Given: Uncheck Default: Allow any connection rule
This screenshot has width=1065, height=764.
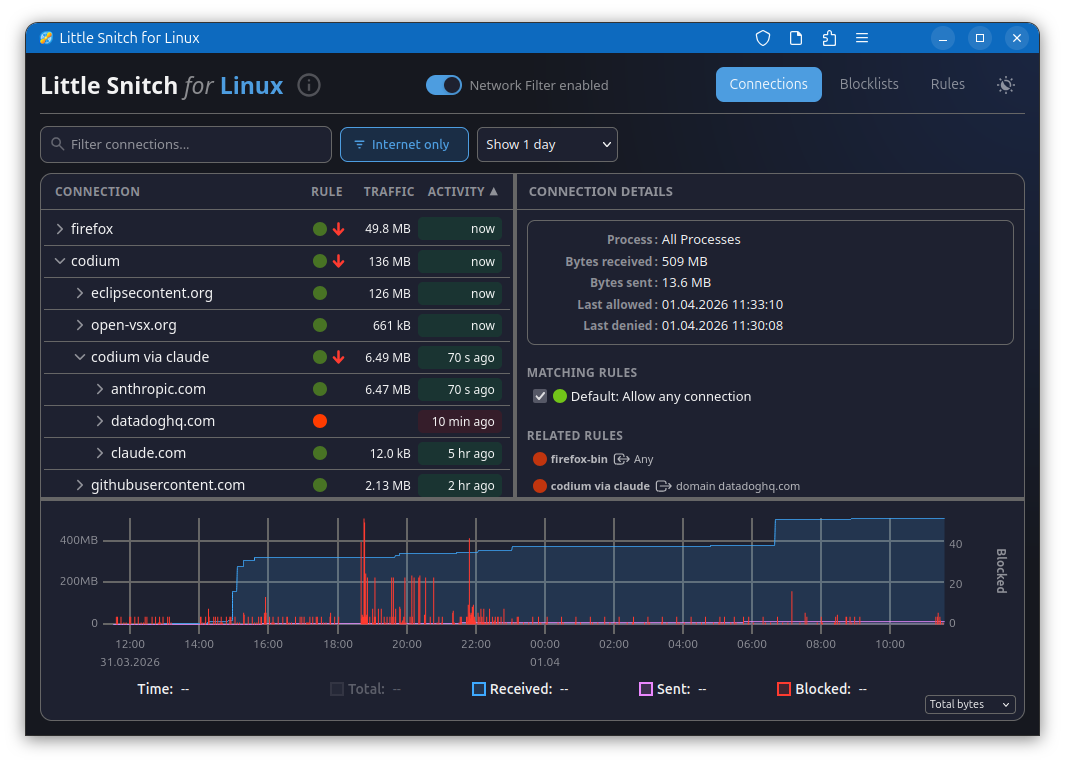Looking at the screenshot, I should (x=540, y=396).
